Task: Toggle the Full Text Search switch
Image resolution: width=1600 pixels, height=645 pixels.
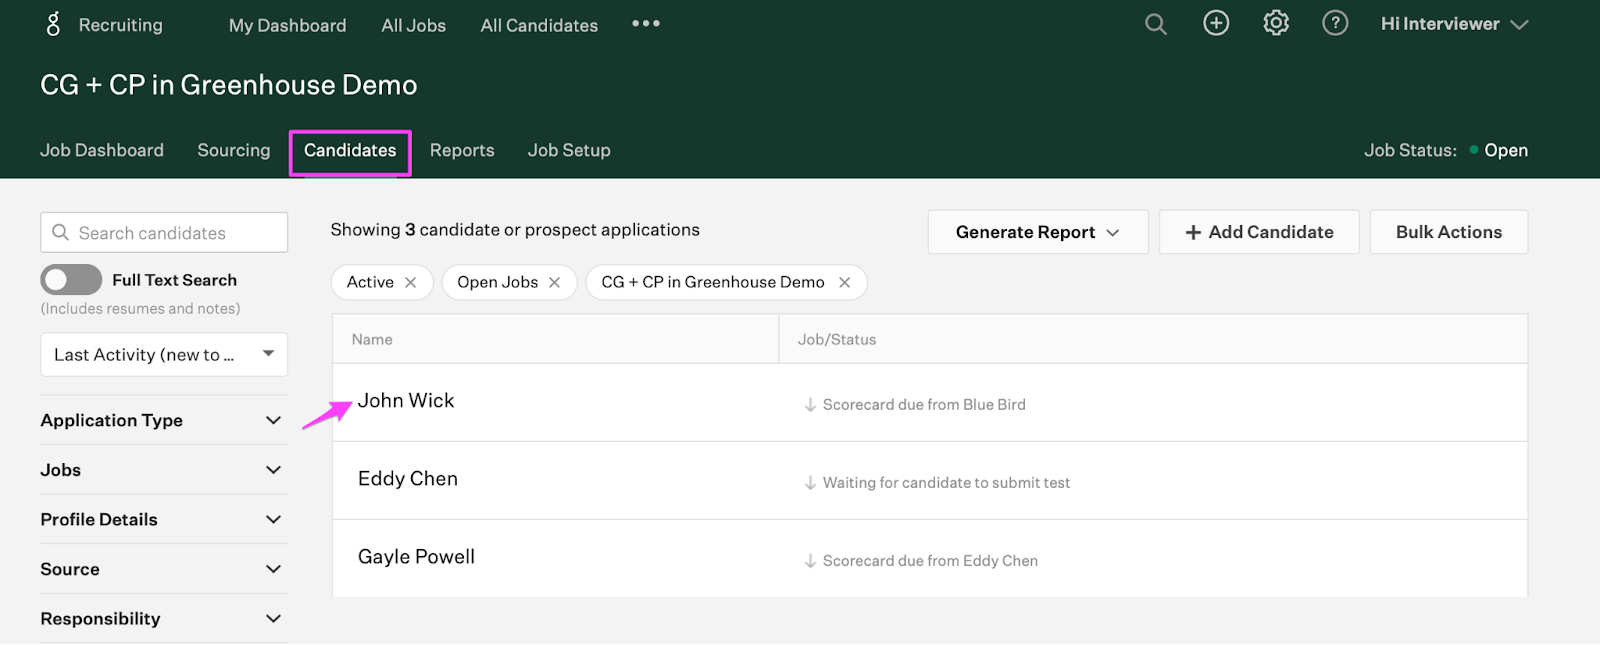Action: [x=71, y=280]
